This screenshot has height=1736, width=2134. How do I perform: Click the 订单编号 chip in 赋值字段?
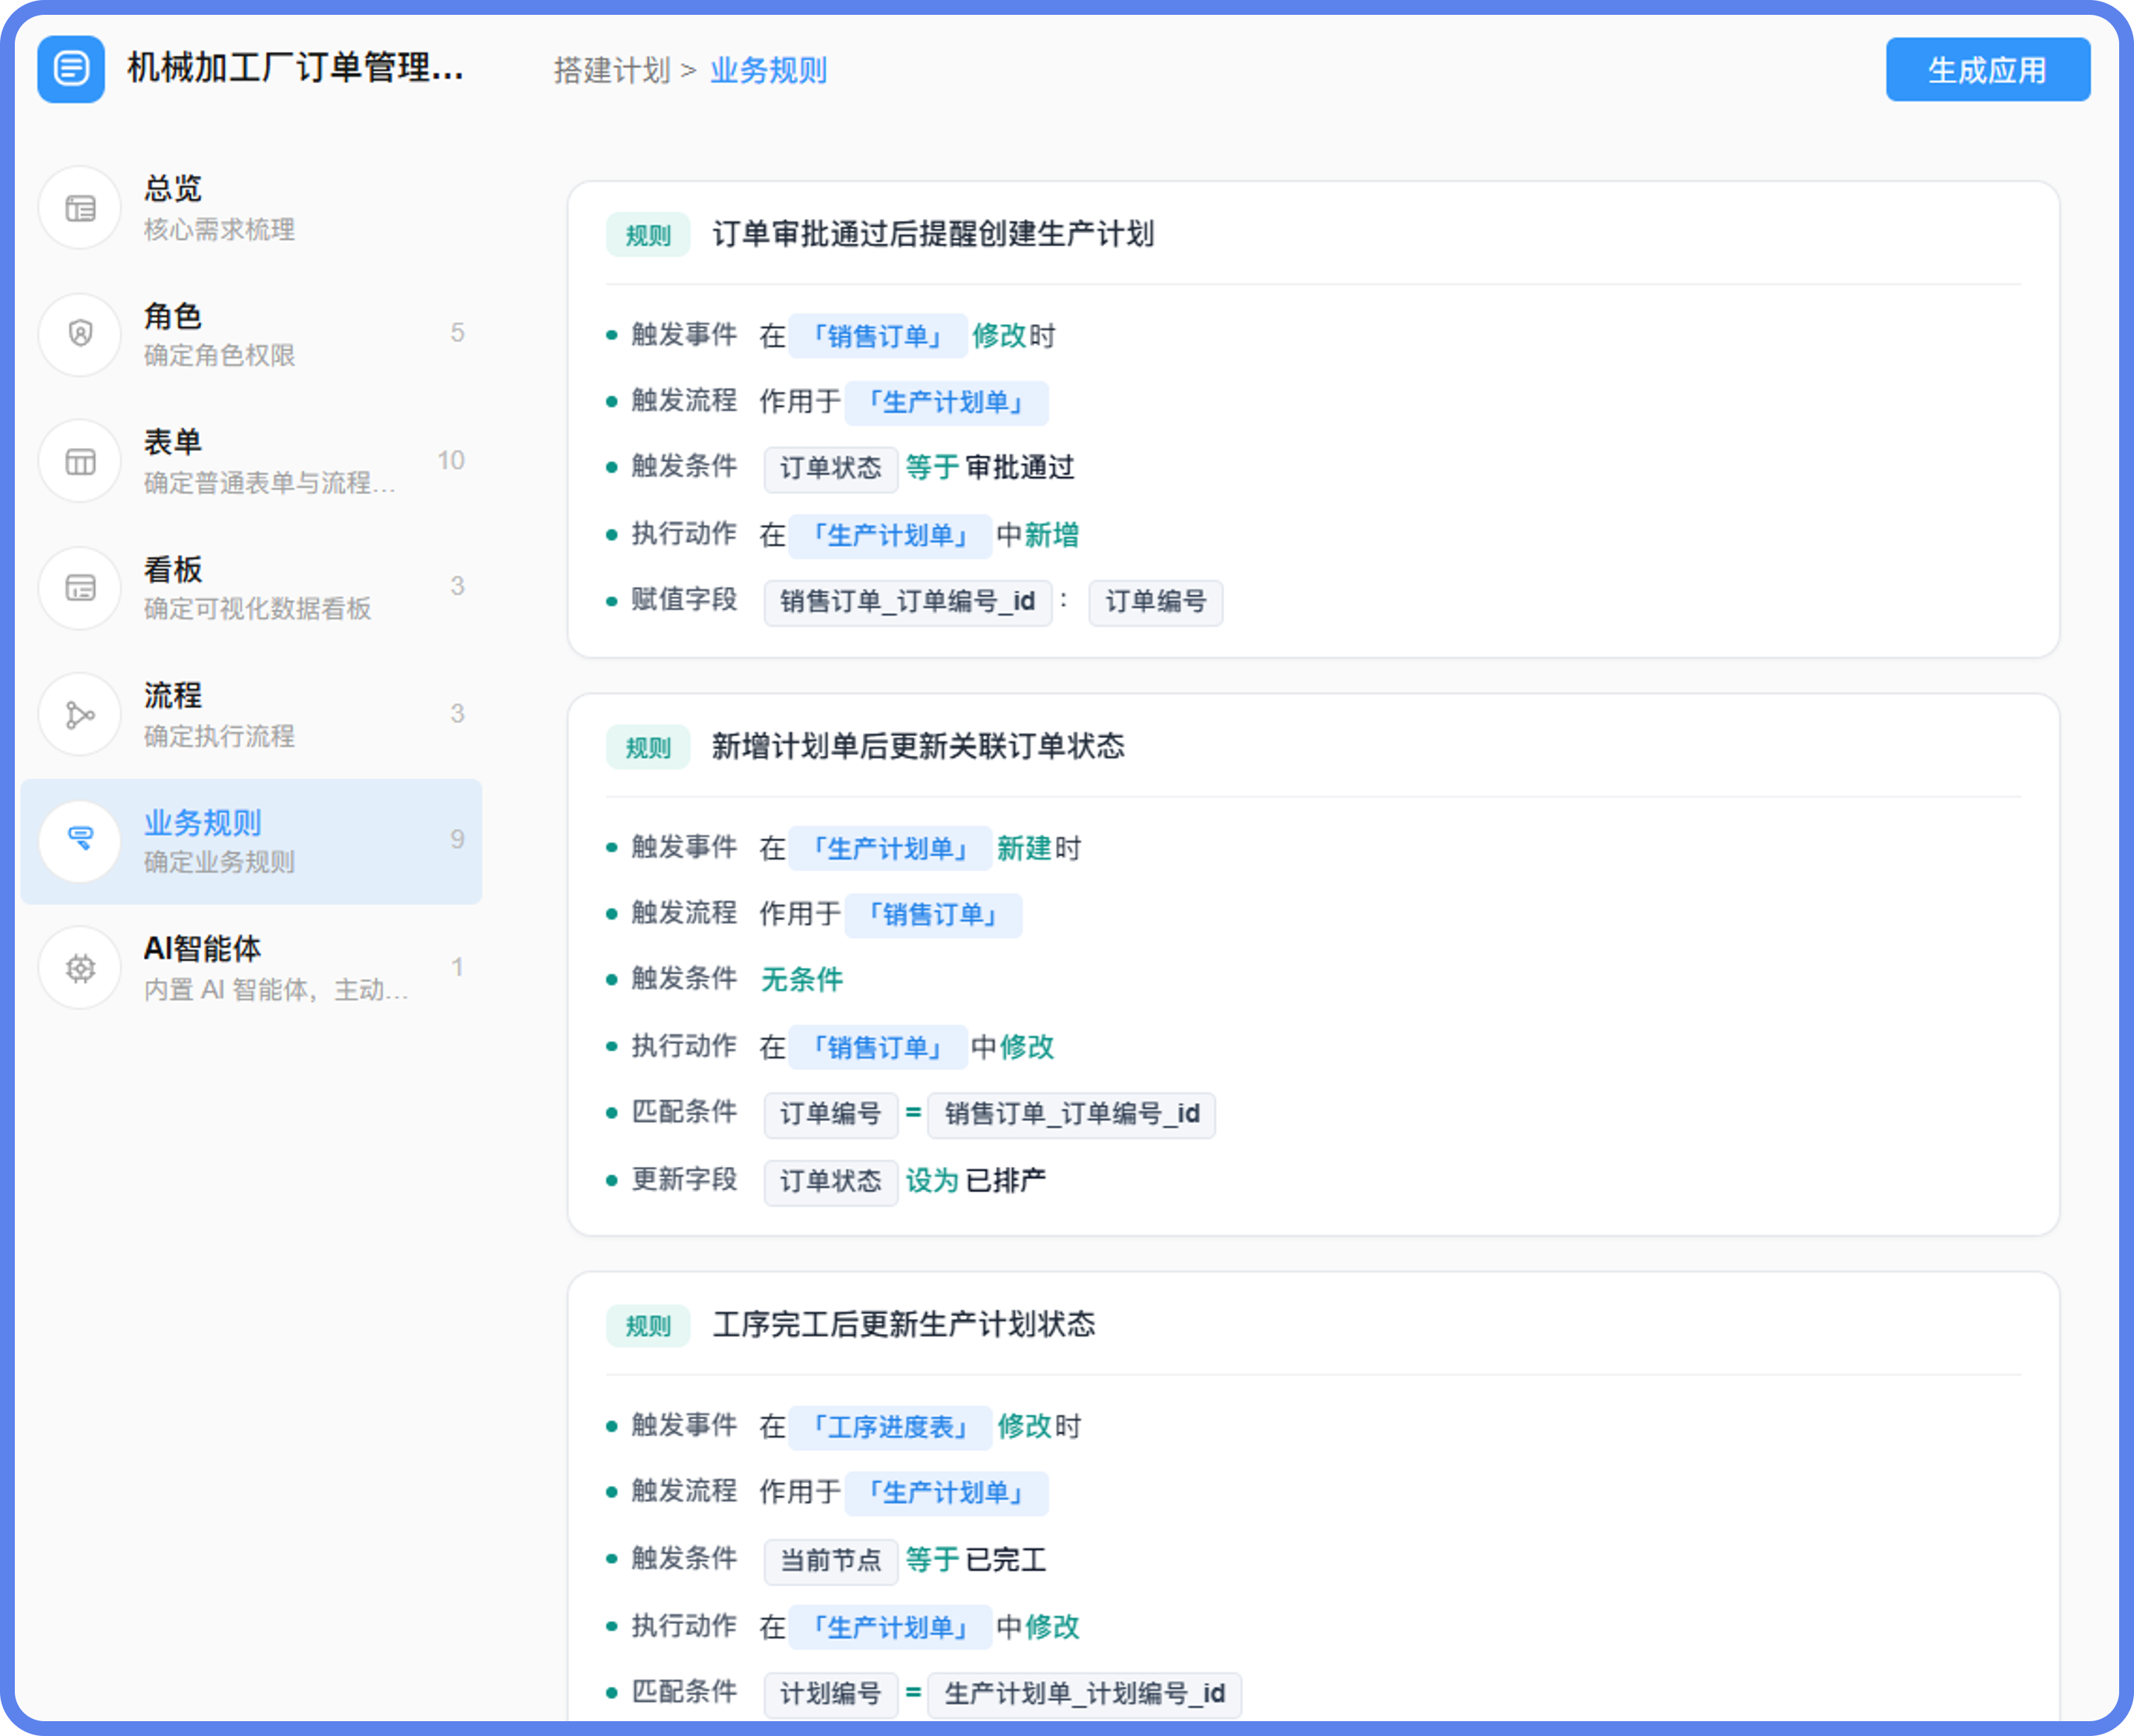coord(1155,602)
